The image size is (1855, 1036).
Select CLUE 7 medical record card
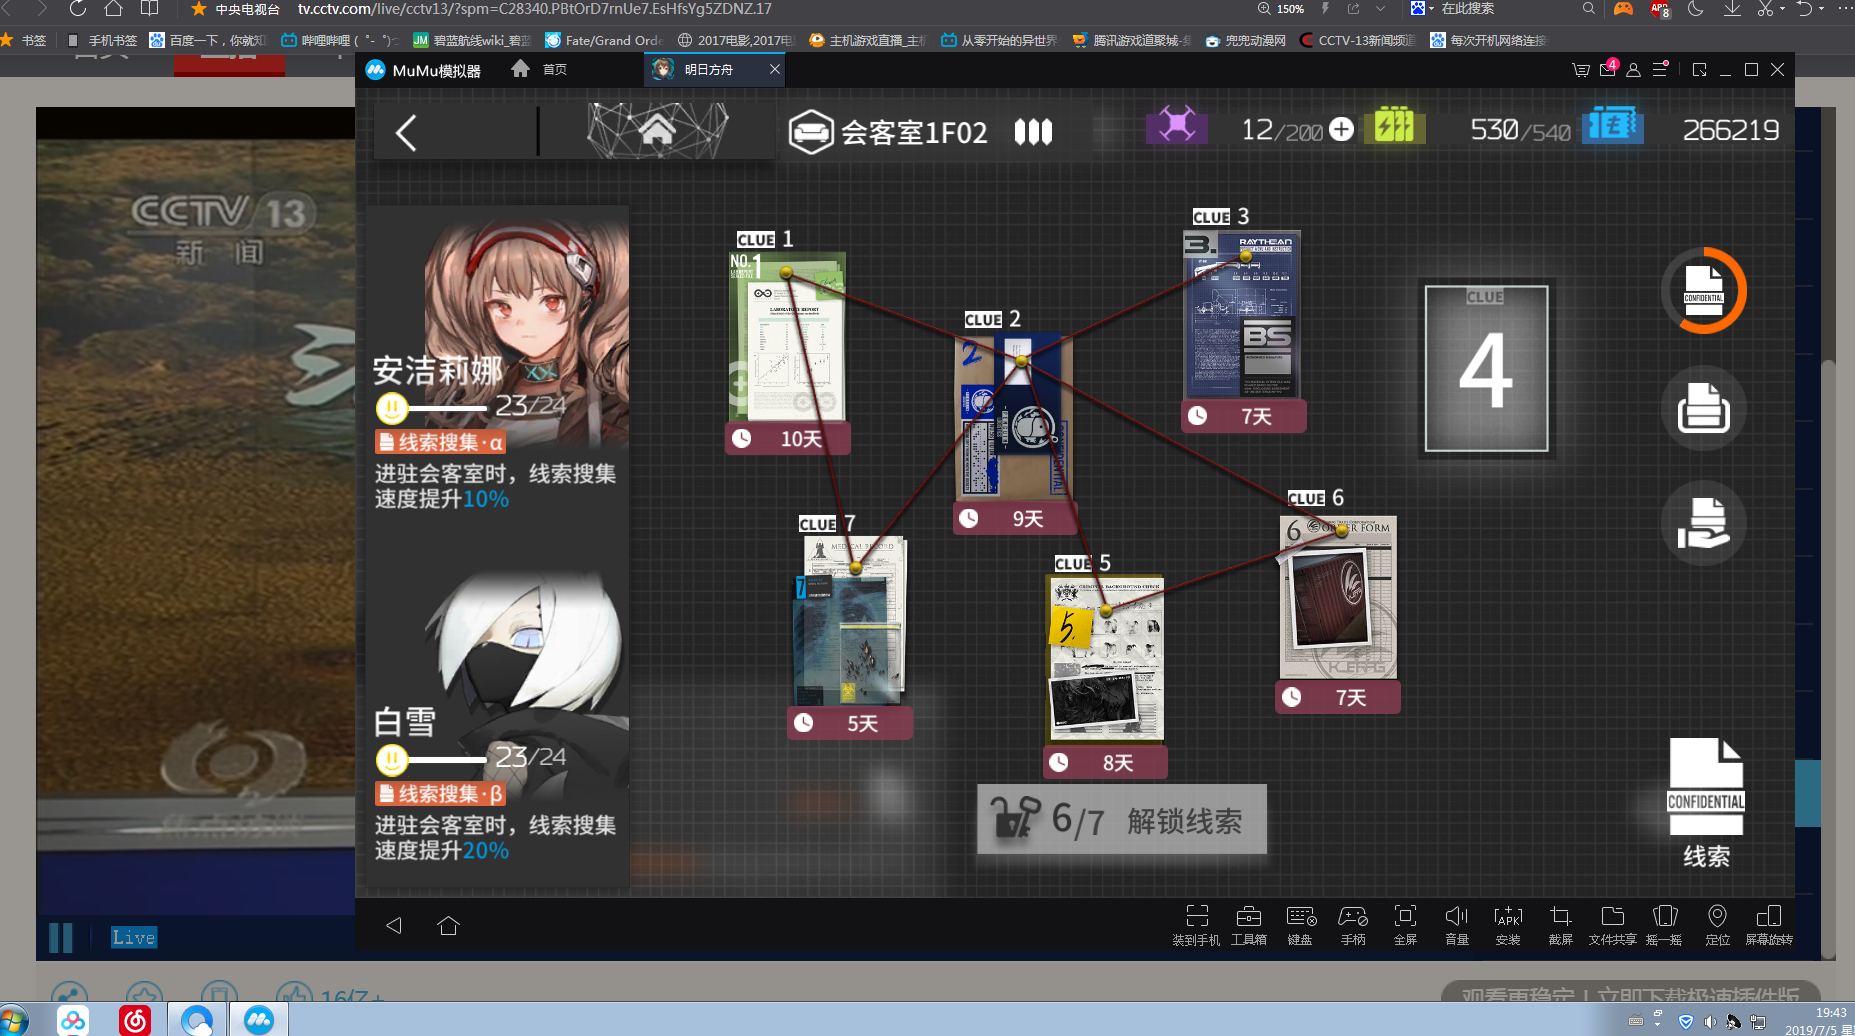tap(849, 621)
